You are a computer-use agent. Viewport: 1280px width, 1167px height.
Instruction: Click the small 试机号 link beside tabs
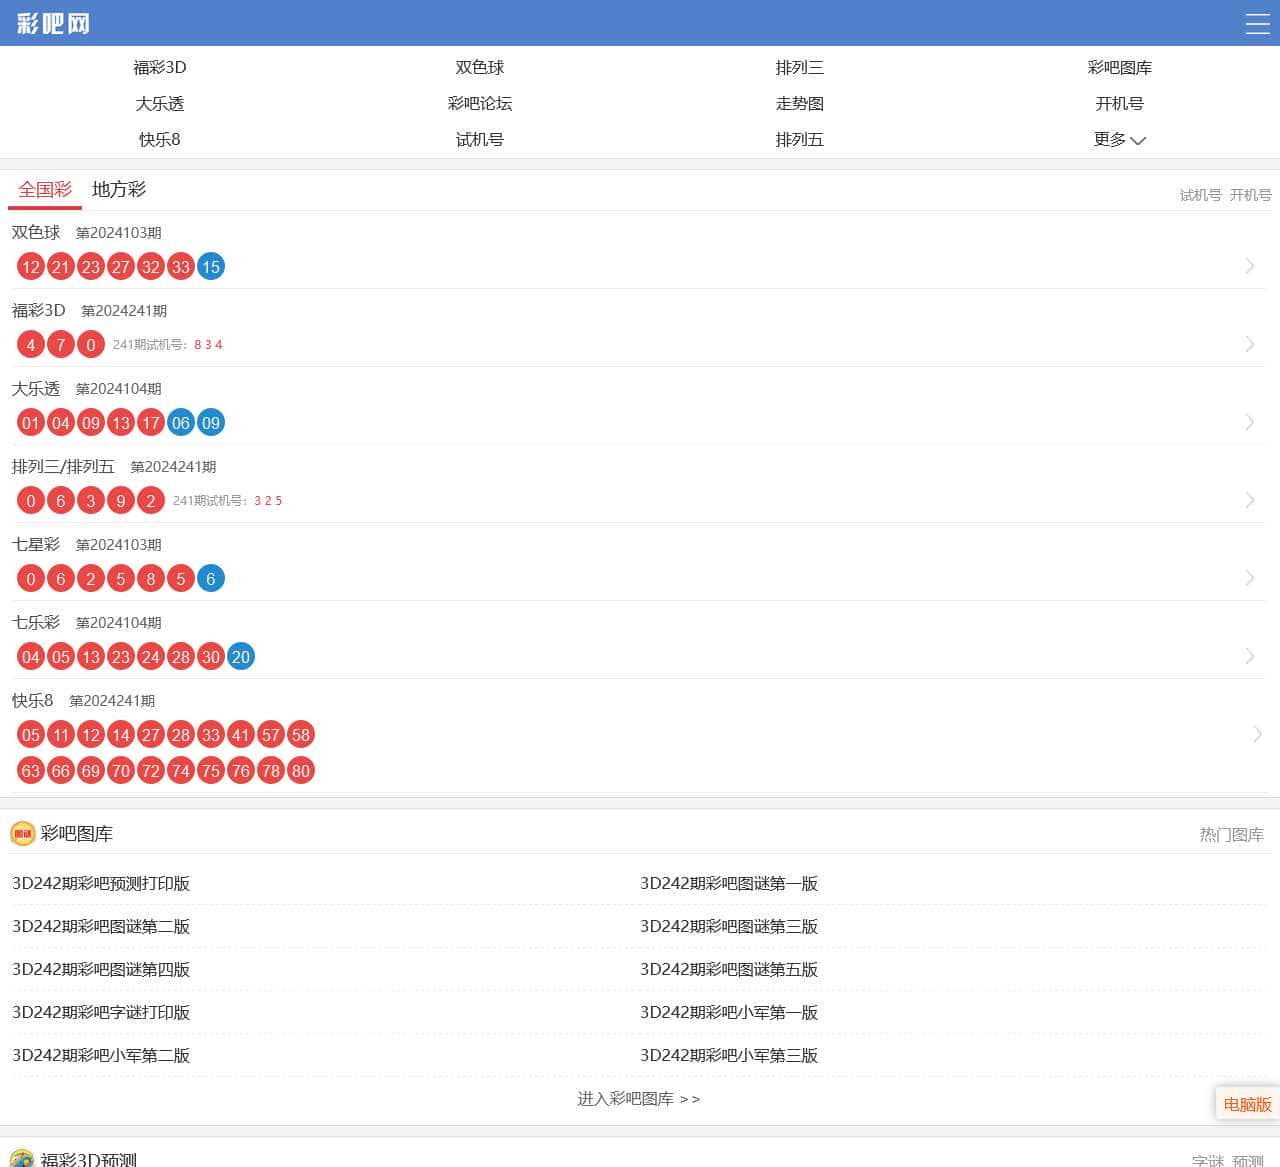[1200, 195]
